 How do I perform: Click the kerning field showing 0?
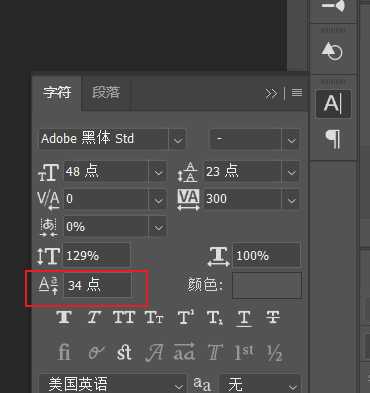click(106, 199)
